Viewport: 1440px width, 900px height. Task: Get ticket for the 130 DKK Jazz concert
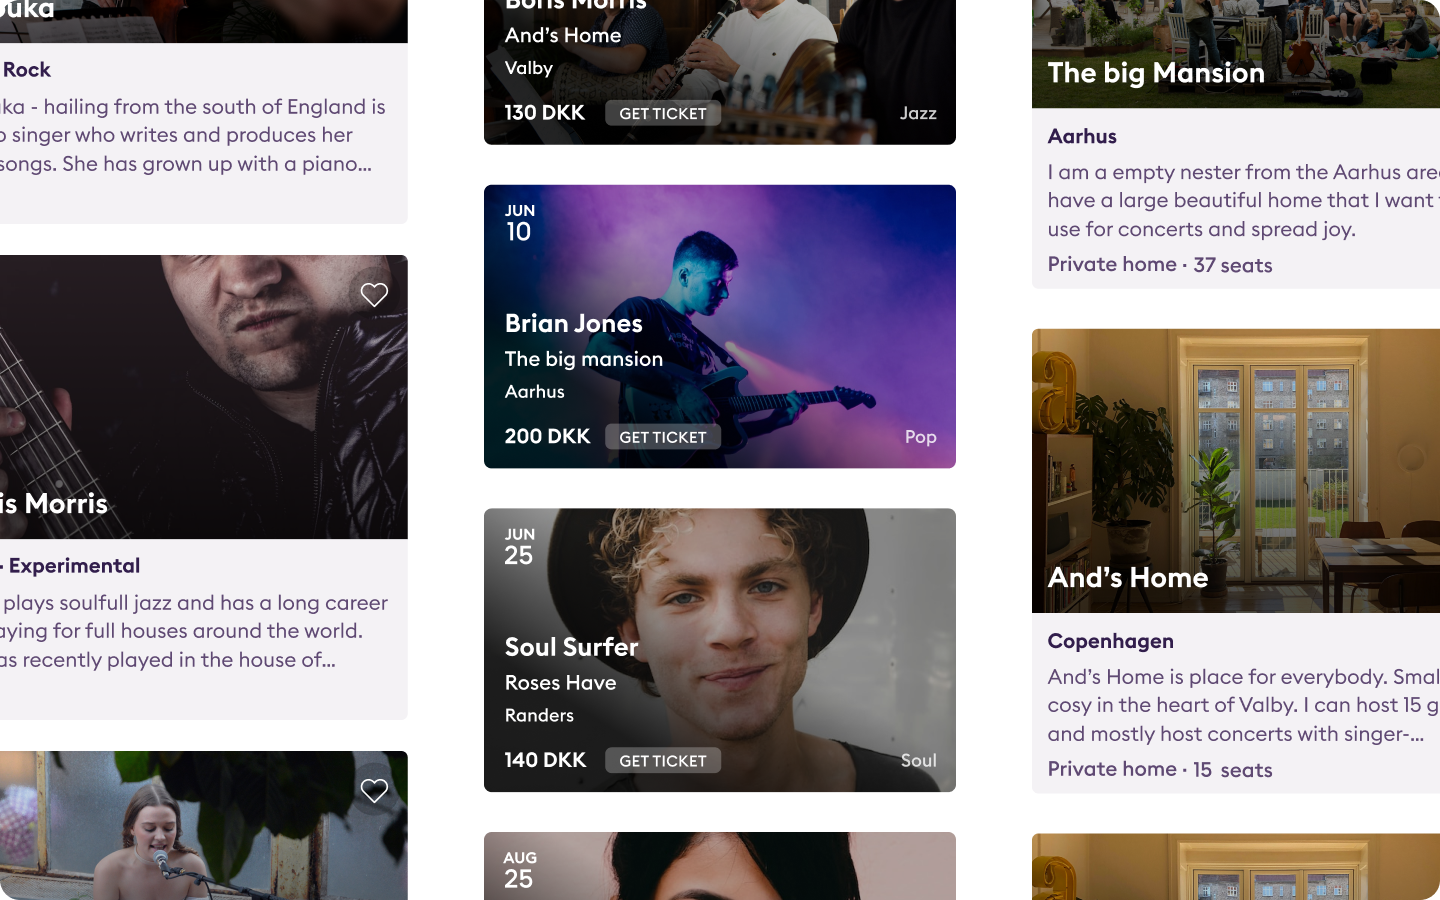(x=662, y=113)
